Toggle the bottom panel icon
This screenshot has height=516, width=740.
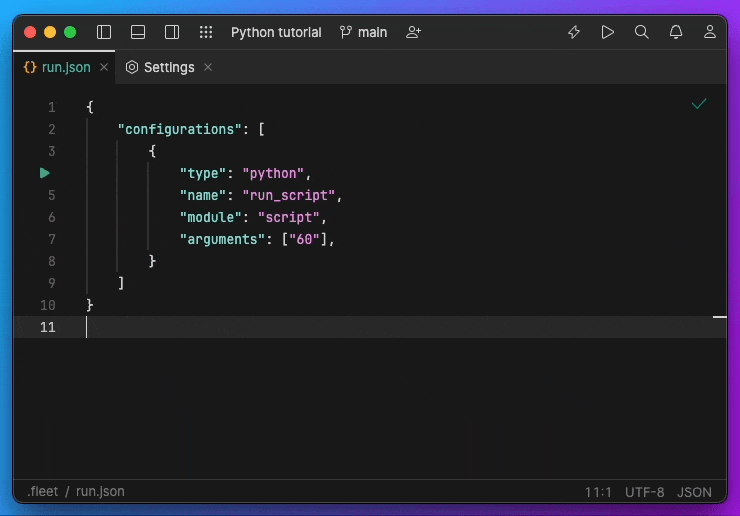click(138, 32)
